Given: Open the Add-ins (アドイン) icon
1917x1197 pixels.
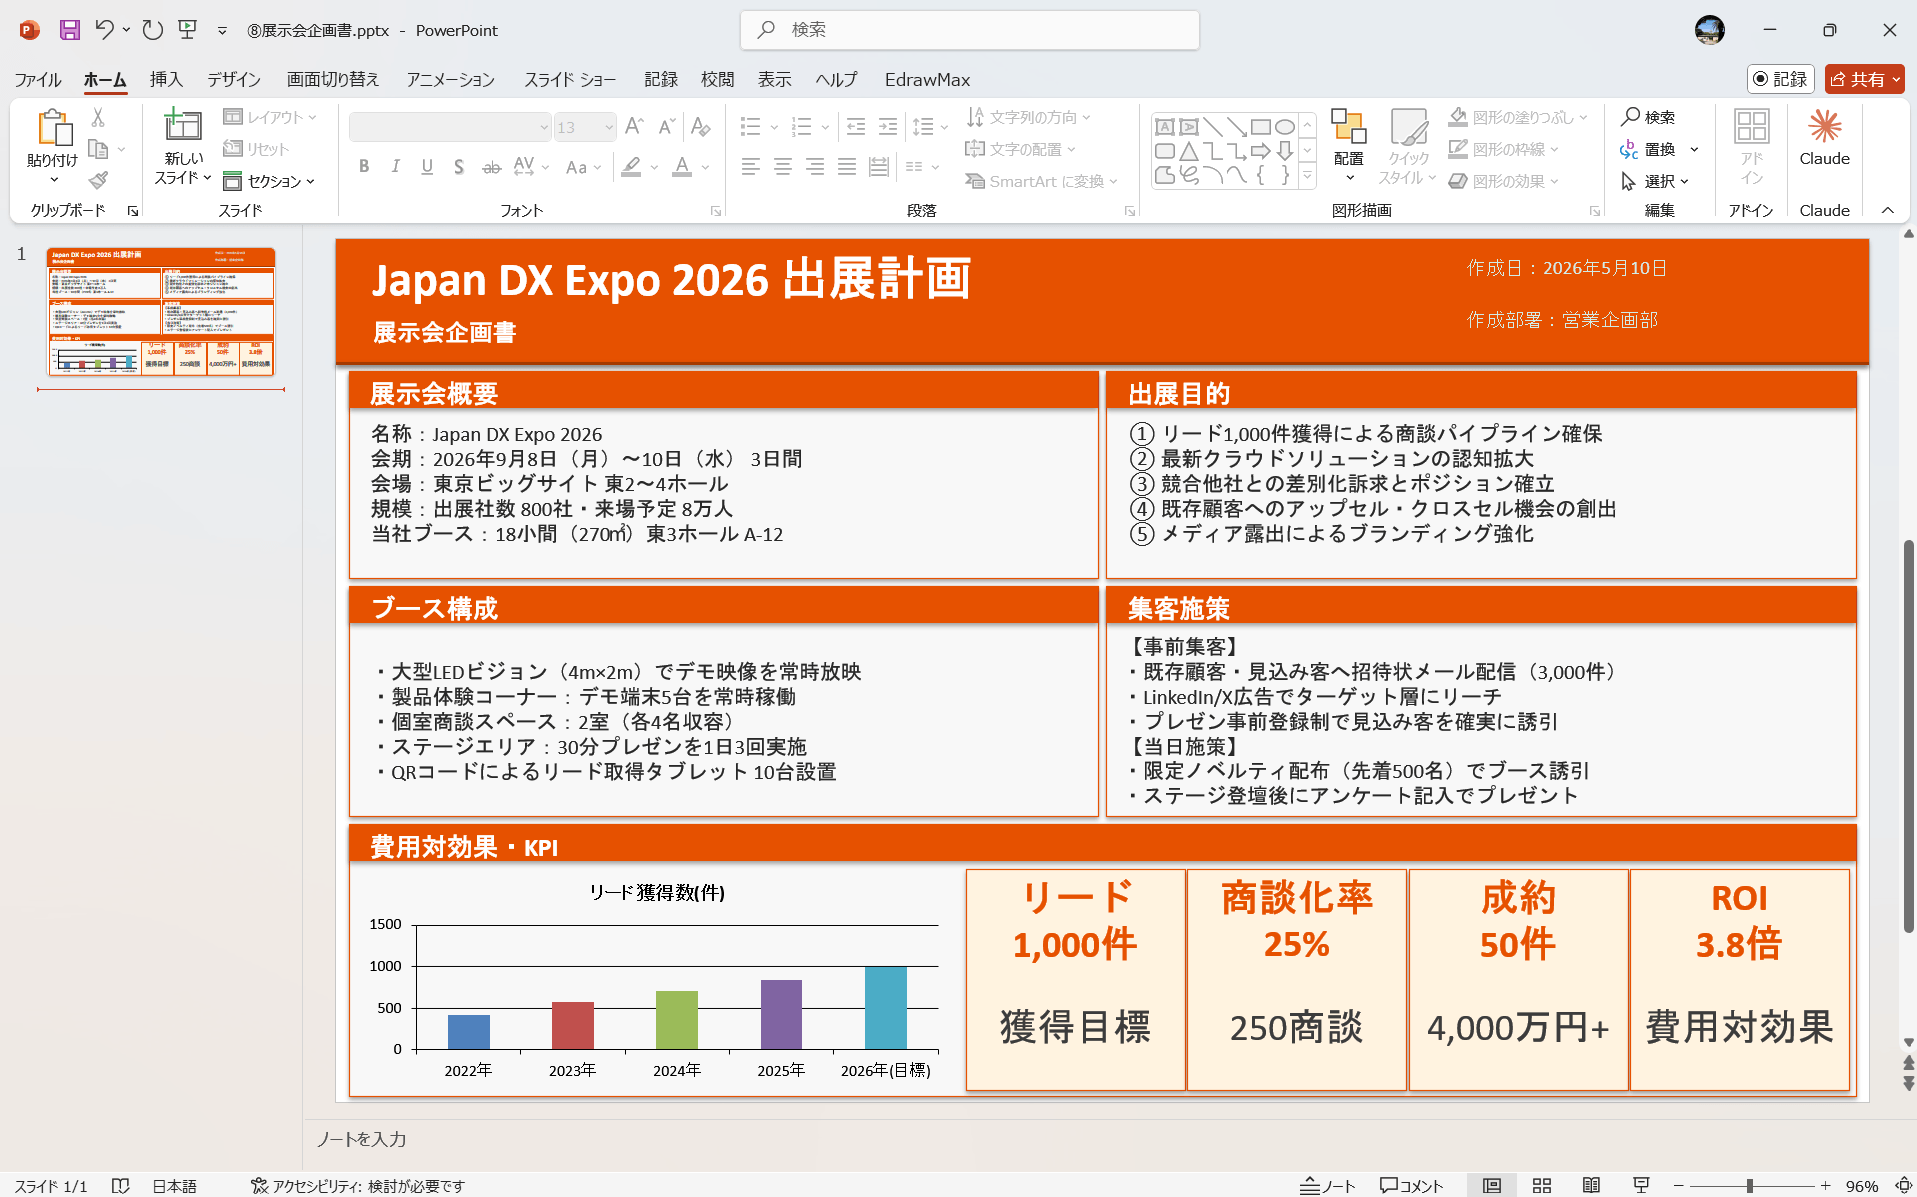Looking at the screenshot, I should click(1751, 127).
